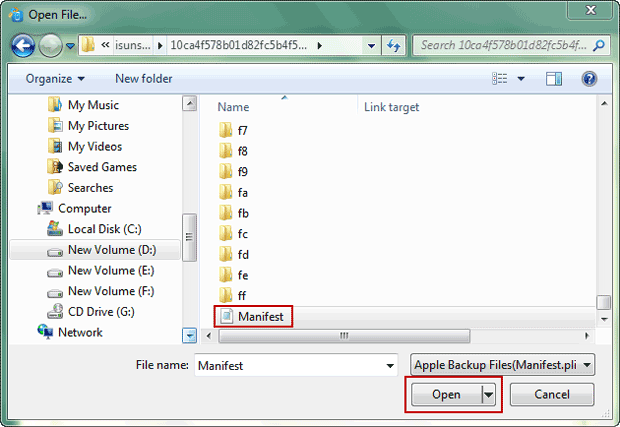Screen dimensions: 620x427
Task: Open Help with the question mark icon
Action: pyautogui.click(x=589, y=79)
